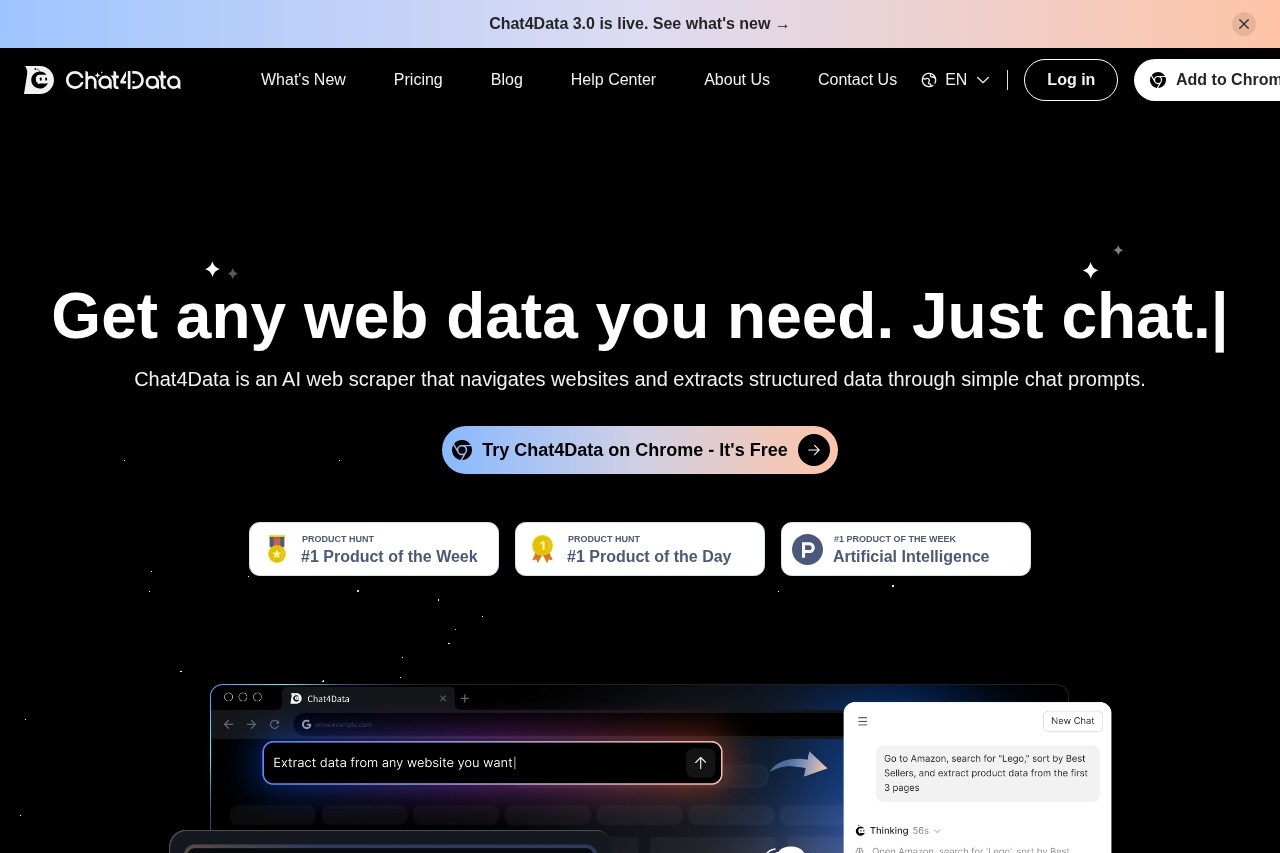Viewport: 1280px width, 853px height.
Task: Open the What's New menu item
Action: pos(303,80)
